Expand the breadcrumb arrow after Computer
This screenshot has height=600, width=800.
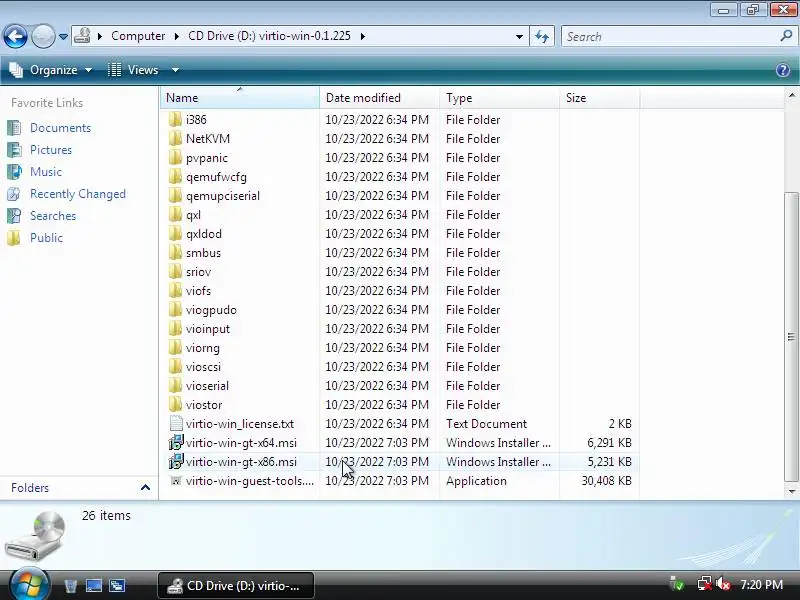click(x=177, y=36)
